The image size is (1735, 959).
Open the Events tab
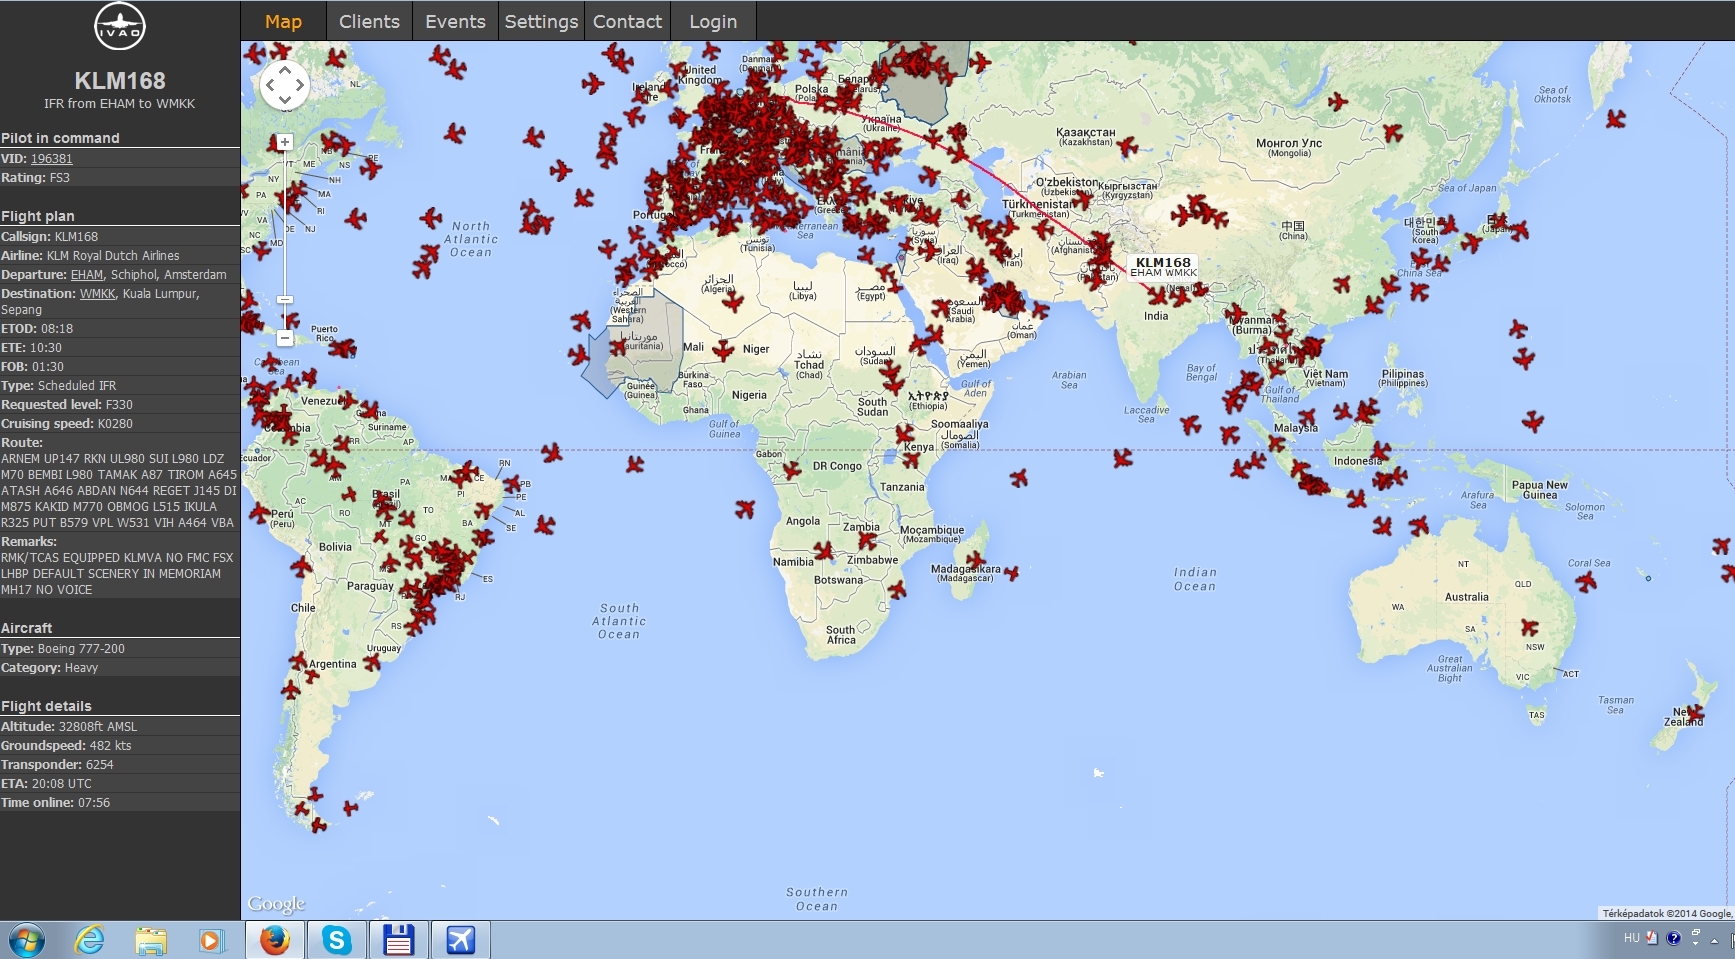click(x=455, y=21)
